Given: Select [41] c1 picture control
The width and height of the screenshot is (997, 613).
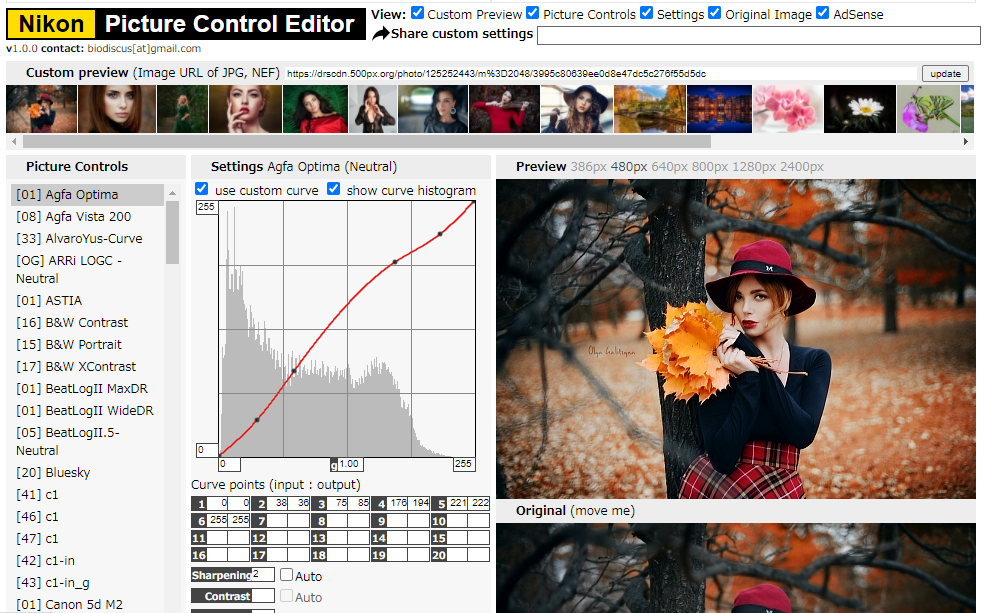Looking at the screenshot, I should (x=88, y=495).
